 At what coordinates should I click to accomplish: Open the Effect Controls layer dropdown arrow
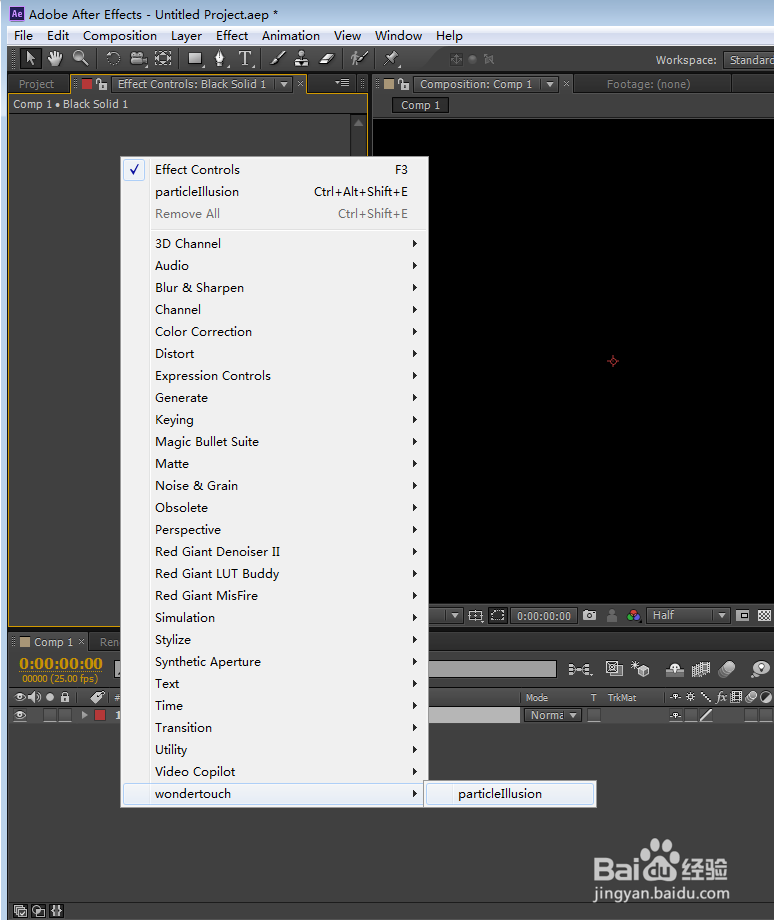pyautogui.click(x=284, y=84)
